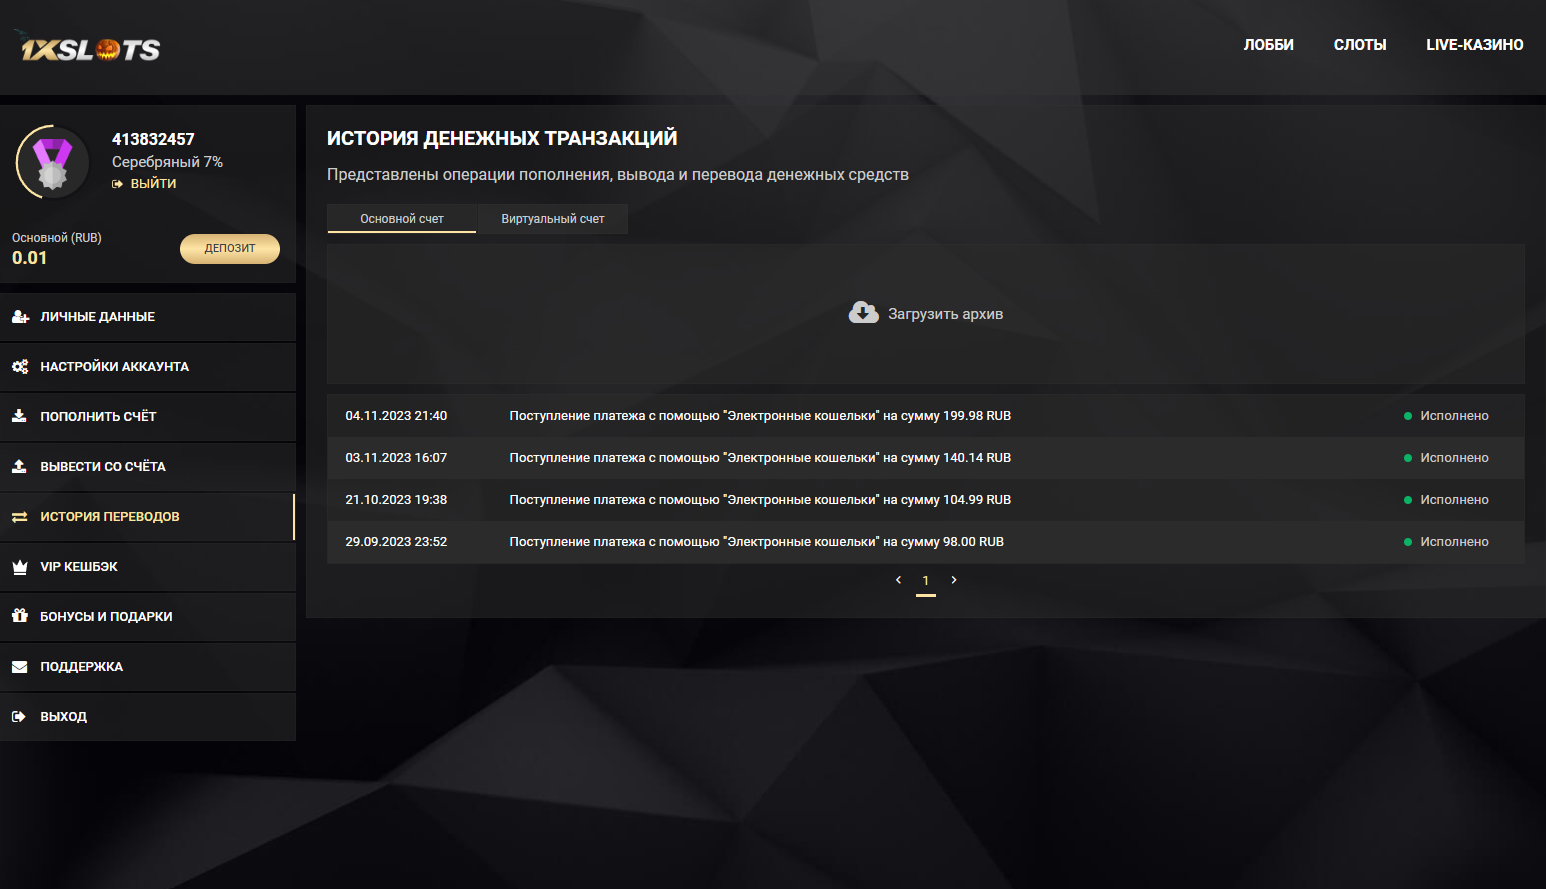The image size is (1546, 889).
Task: Select page 1 in pagination
Action: (x=926, y=581)
